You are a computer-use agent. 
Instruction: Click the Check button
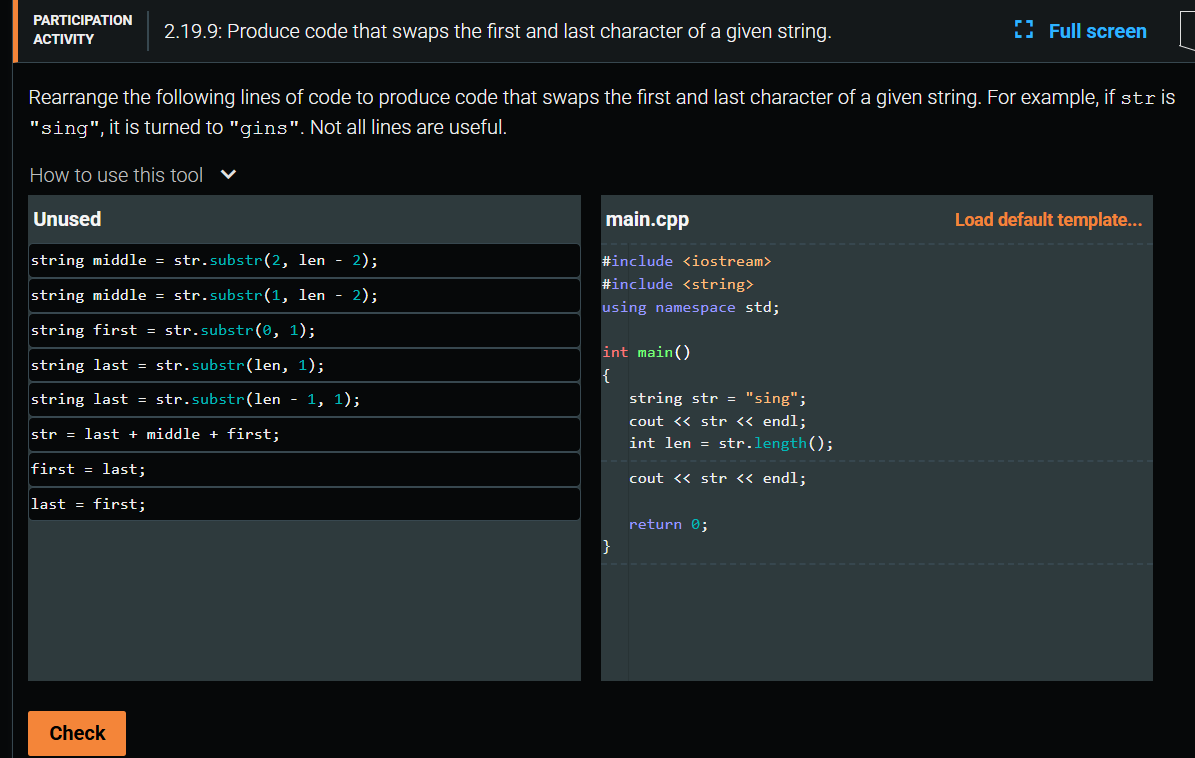[77, 733]
